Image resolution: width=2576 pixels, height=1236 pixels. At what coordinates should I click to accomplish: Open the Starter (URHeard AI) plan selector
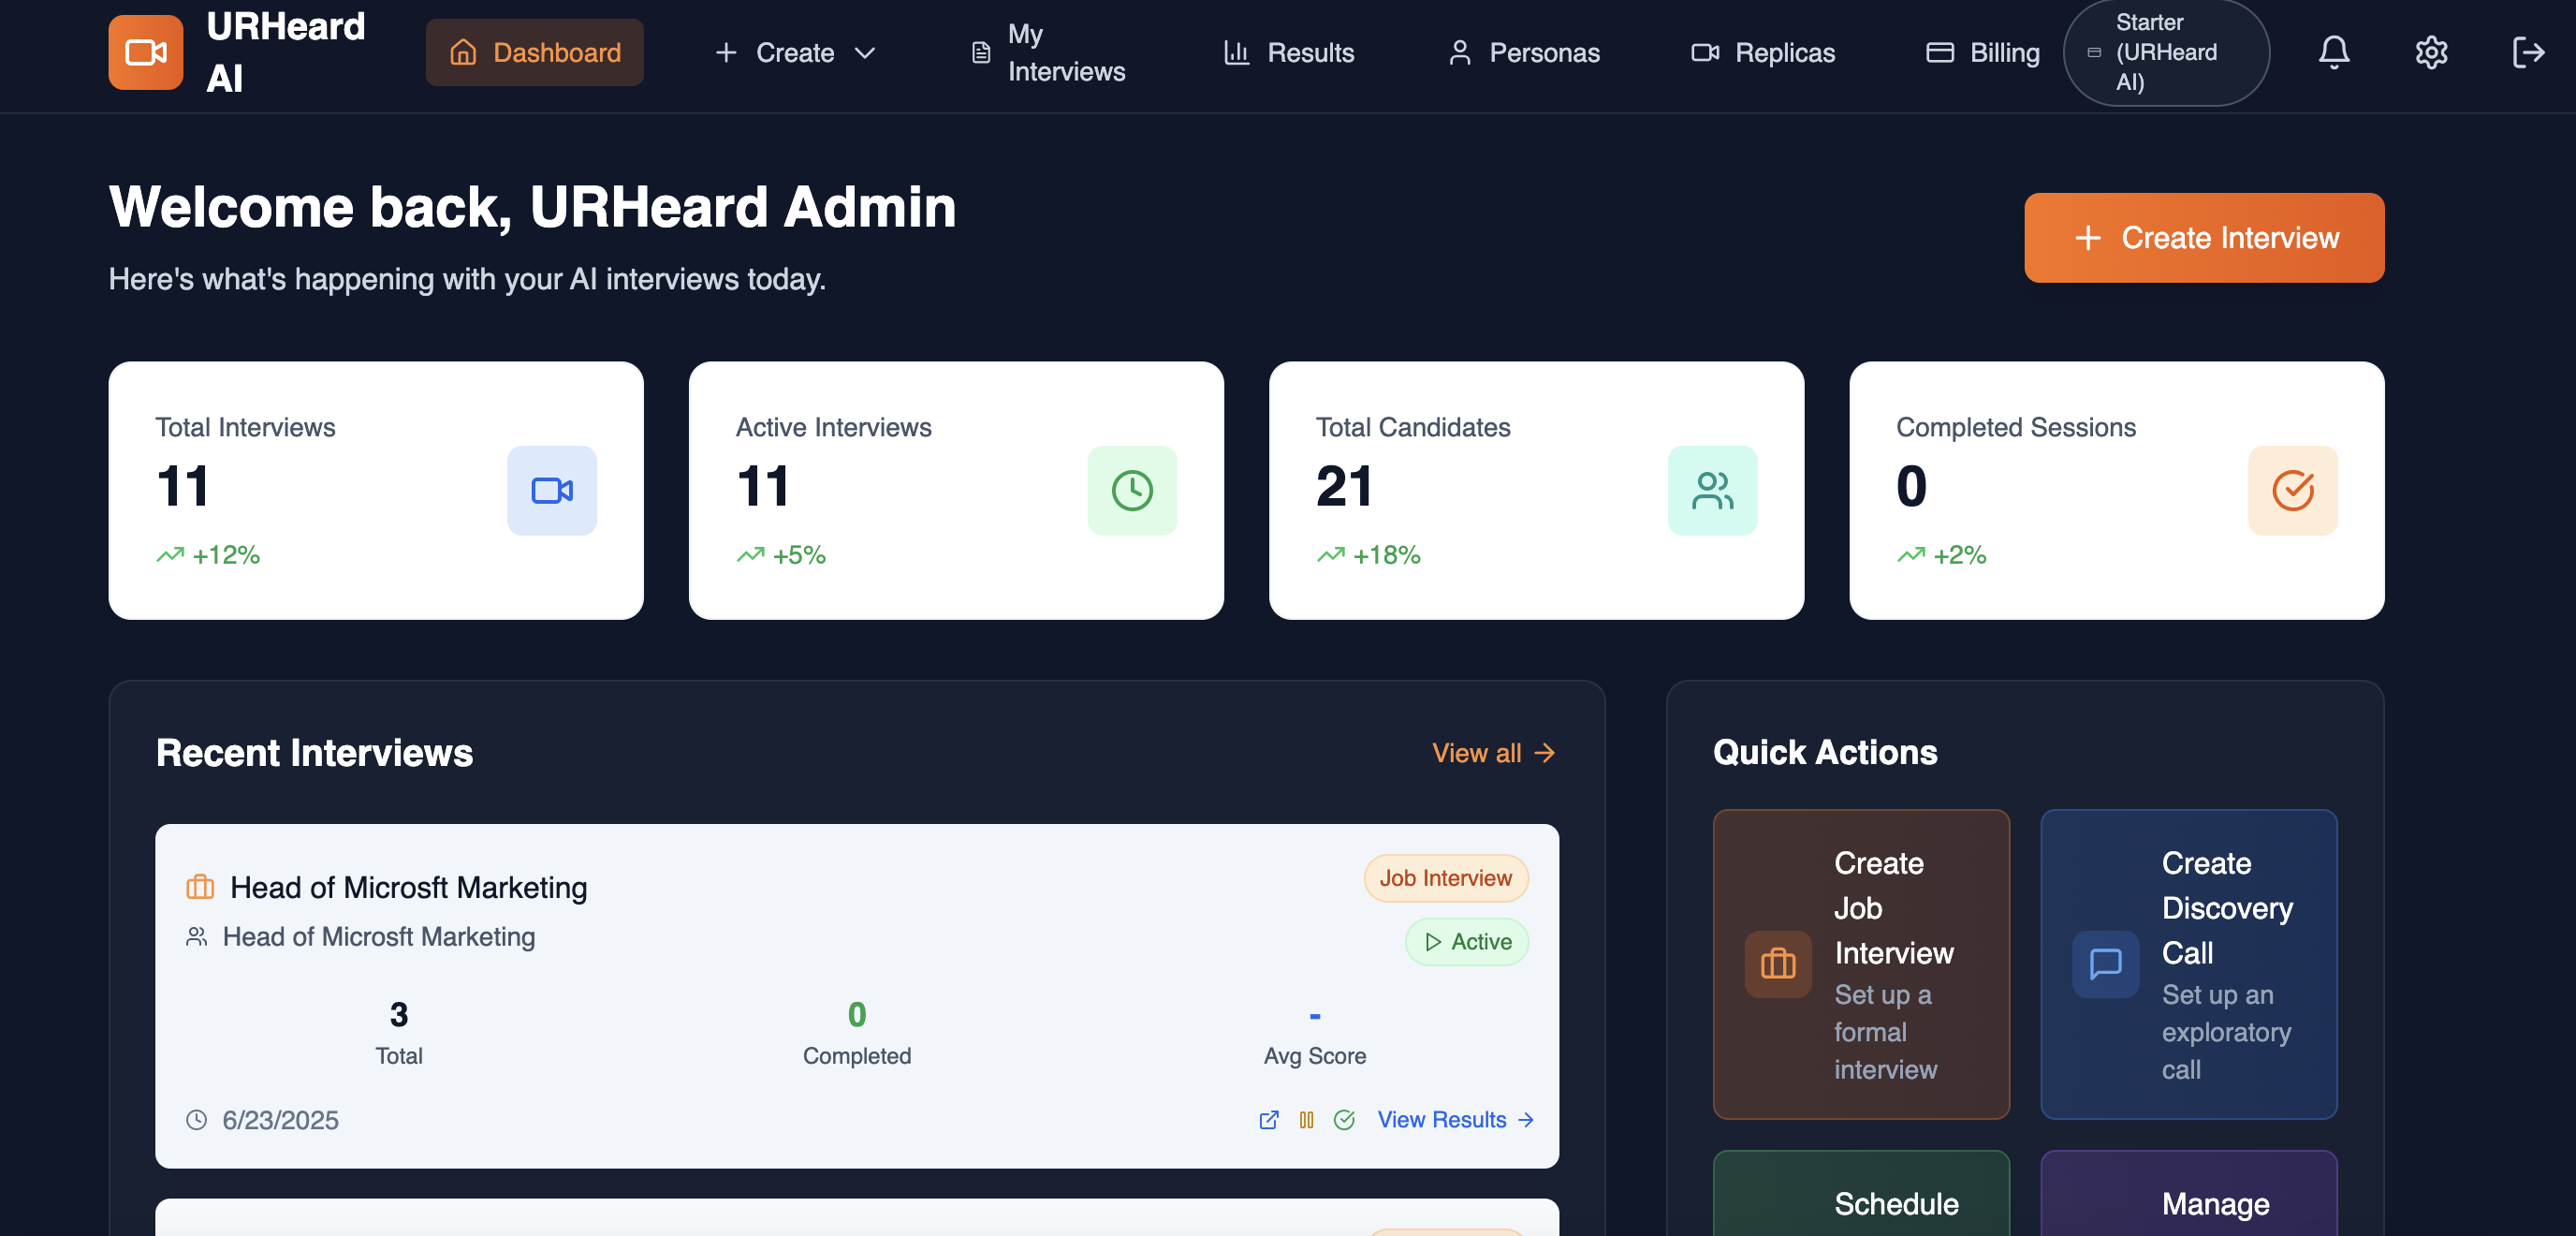pyautogui.click(x=2165, y=52)
